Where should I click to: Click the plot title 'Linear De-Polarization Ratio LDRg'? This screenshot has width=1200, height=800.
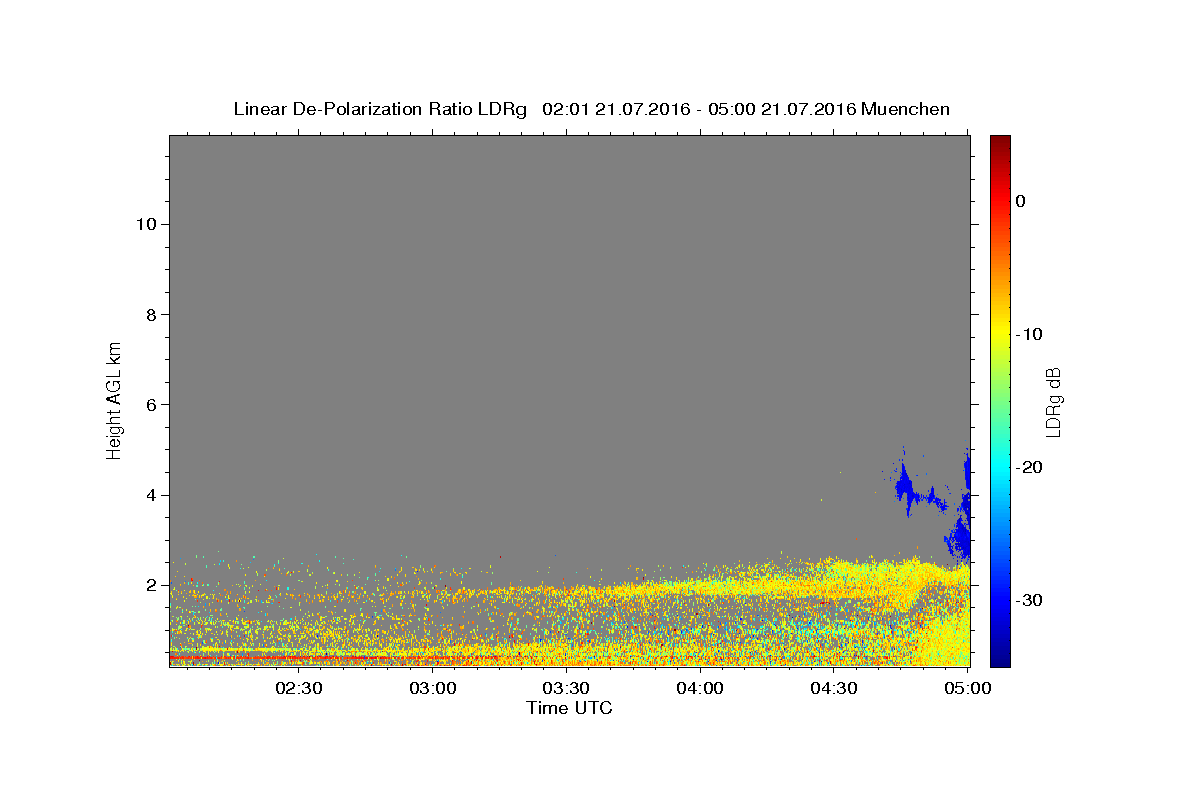pos(379,109)
